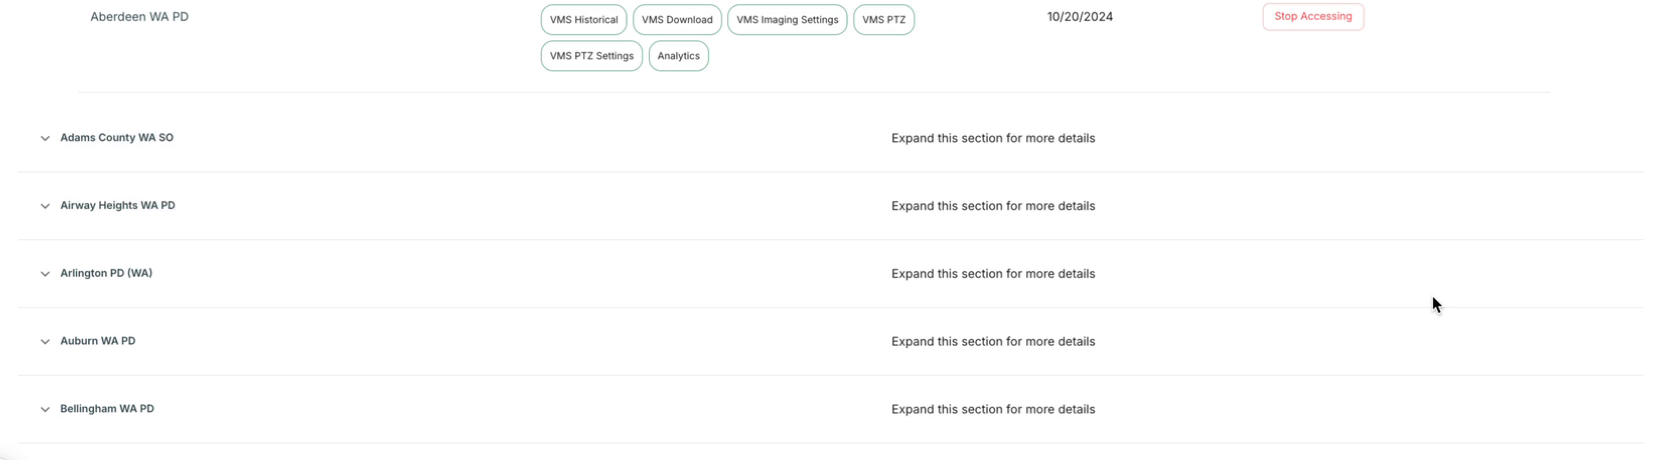Click the Arlington PD (WA) section title
The width and height of the screenshot is (1662, 460).
pos(106,273)
